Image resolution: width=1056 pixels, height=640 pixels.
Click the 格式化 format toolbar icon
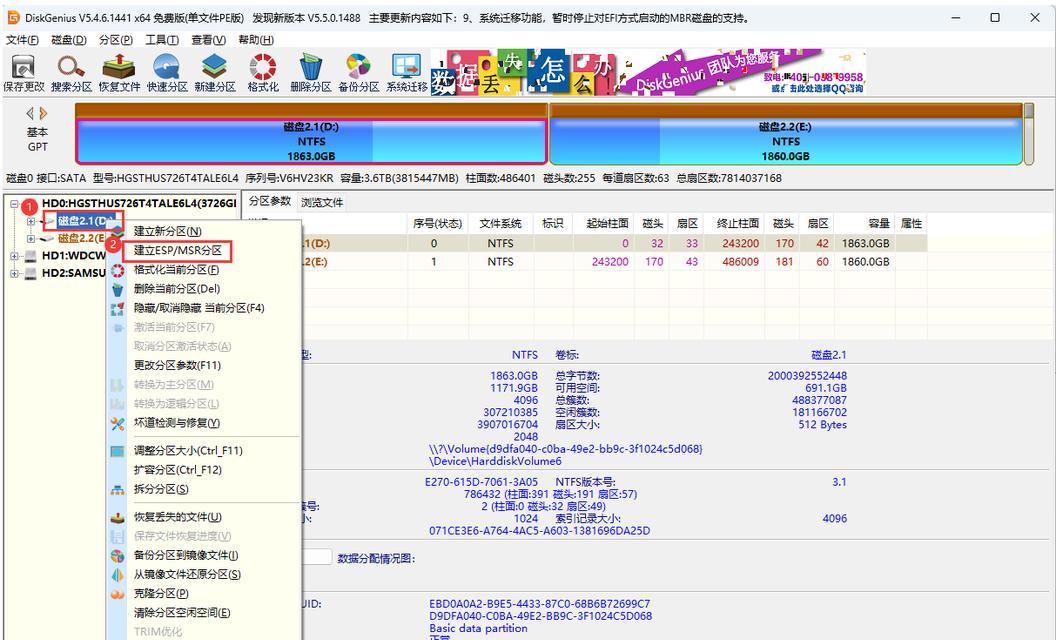[x=263, y=73]
